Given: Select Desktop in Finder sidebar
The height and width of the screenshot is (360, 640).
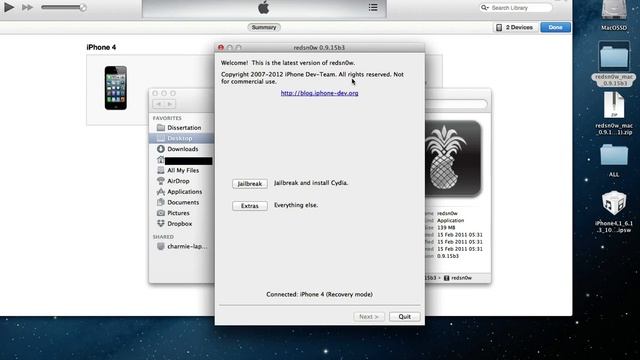Looking at the screenshot, I should coord(181,138).
